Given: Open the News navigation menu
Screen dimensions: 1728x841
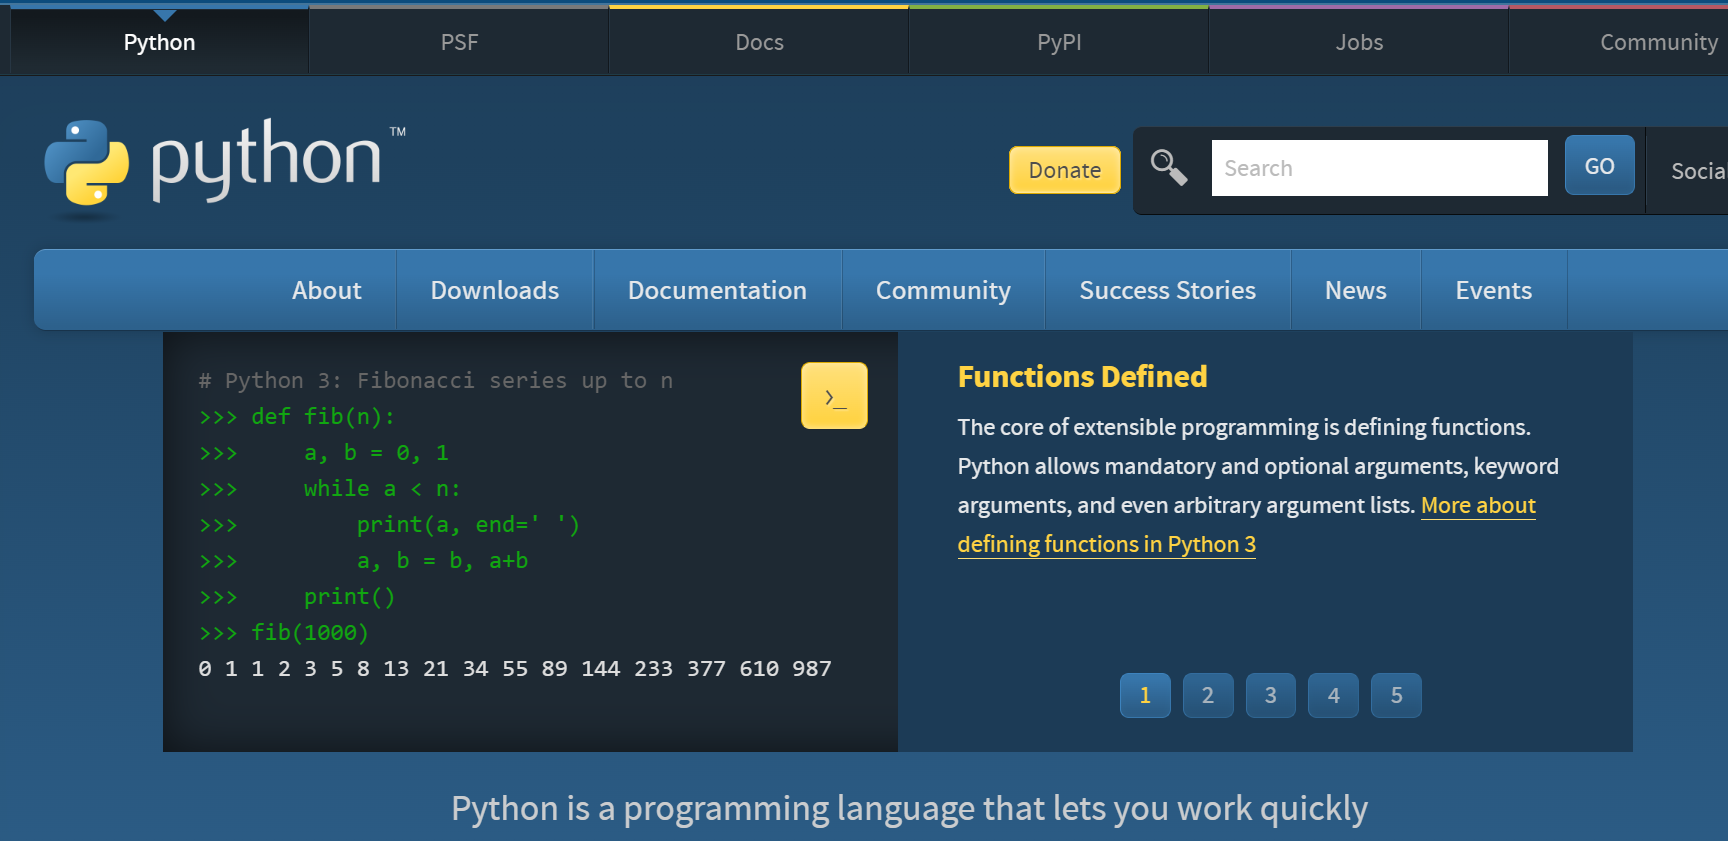Looking at the screenshot, I should (x=1355, y=290).
